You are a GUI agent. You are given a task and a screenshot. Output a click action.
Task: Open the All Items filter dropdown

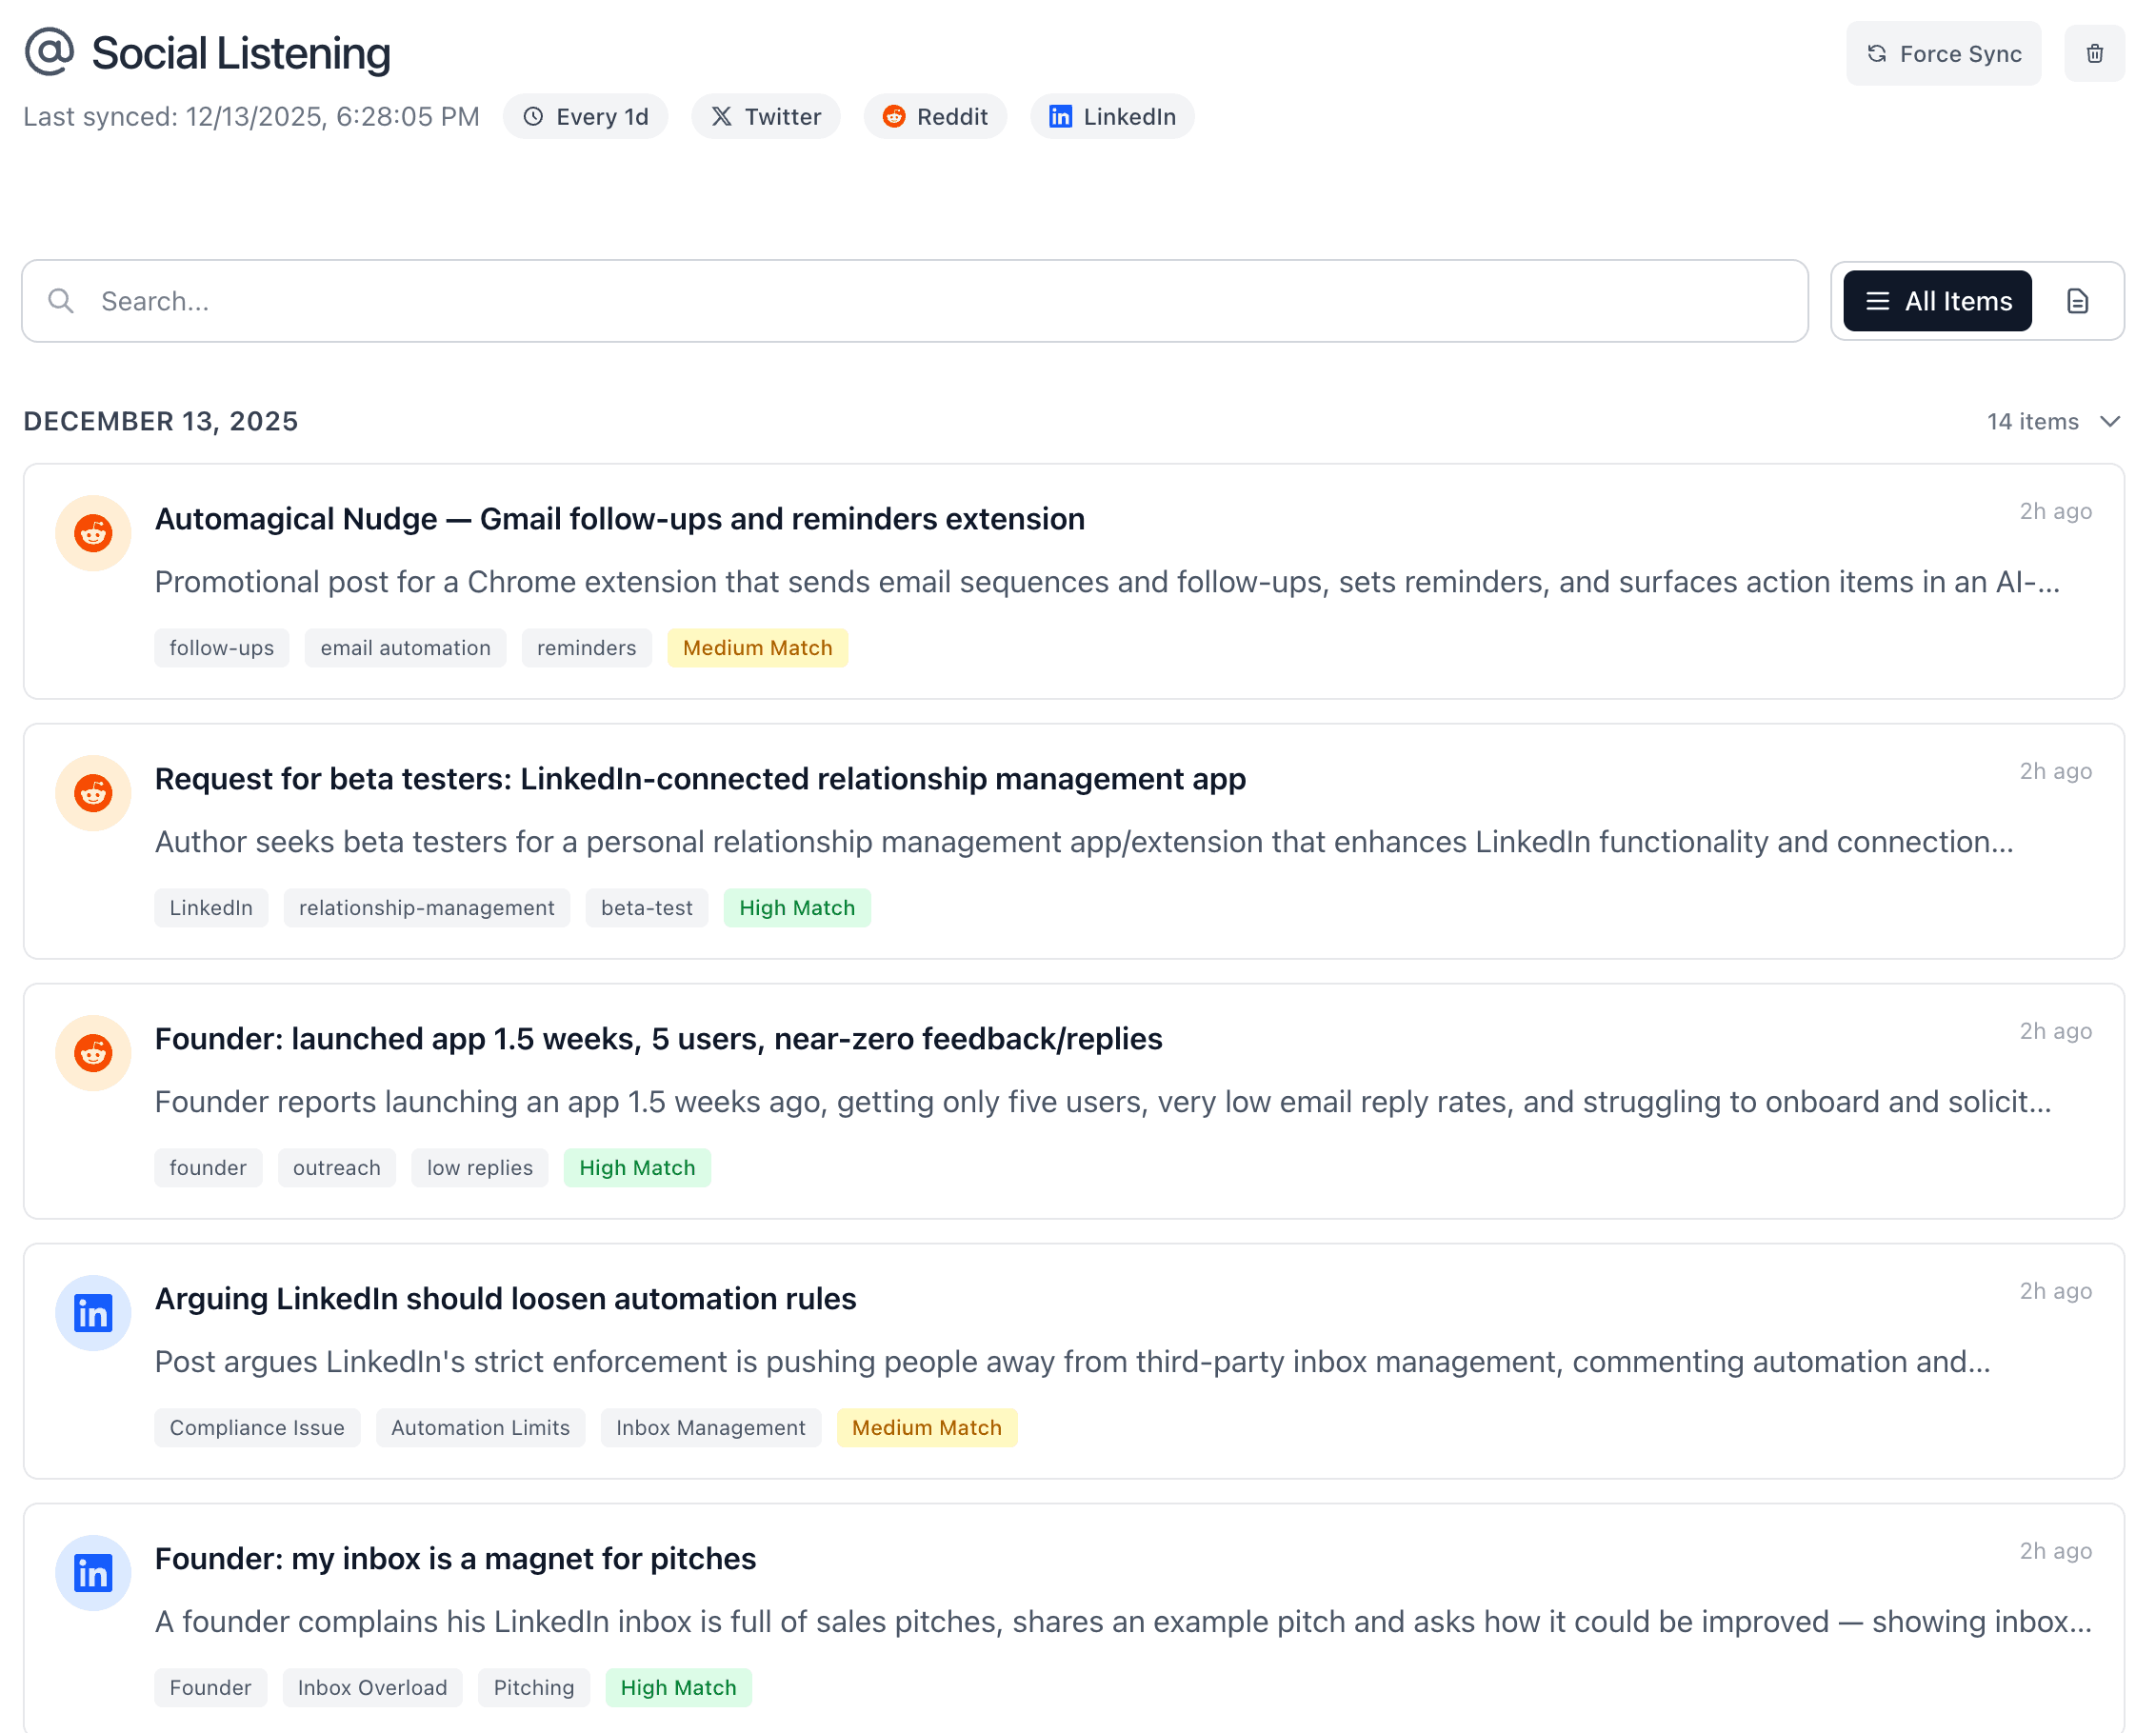click(1936, 300)
